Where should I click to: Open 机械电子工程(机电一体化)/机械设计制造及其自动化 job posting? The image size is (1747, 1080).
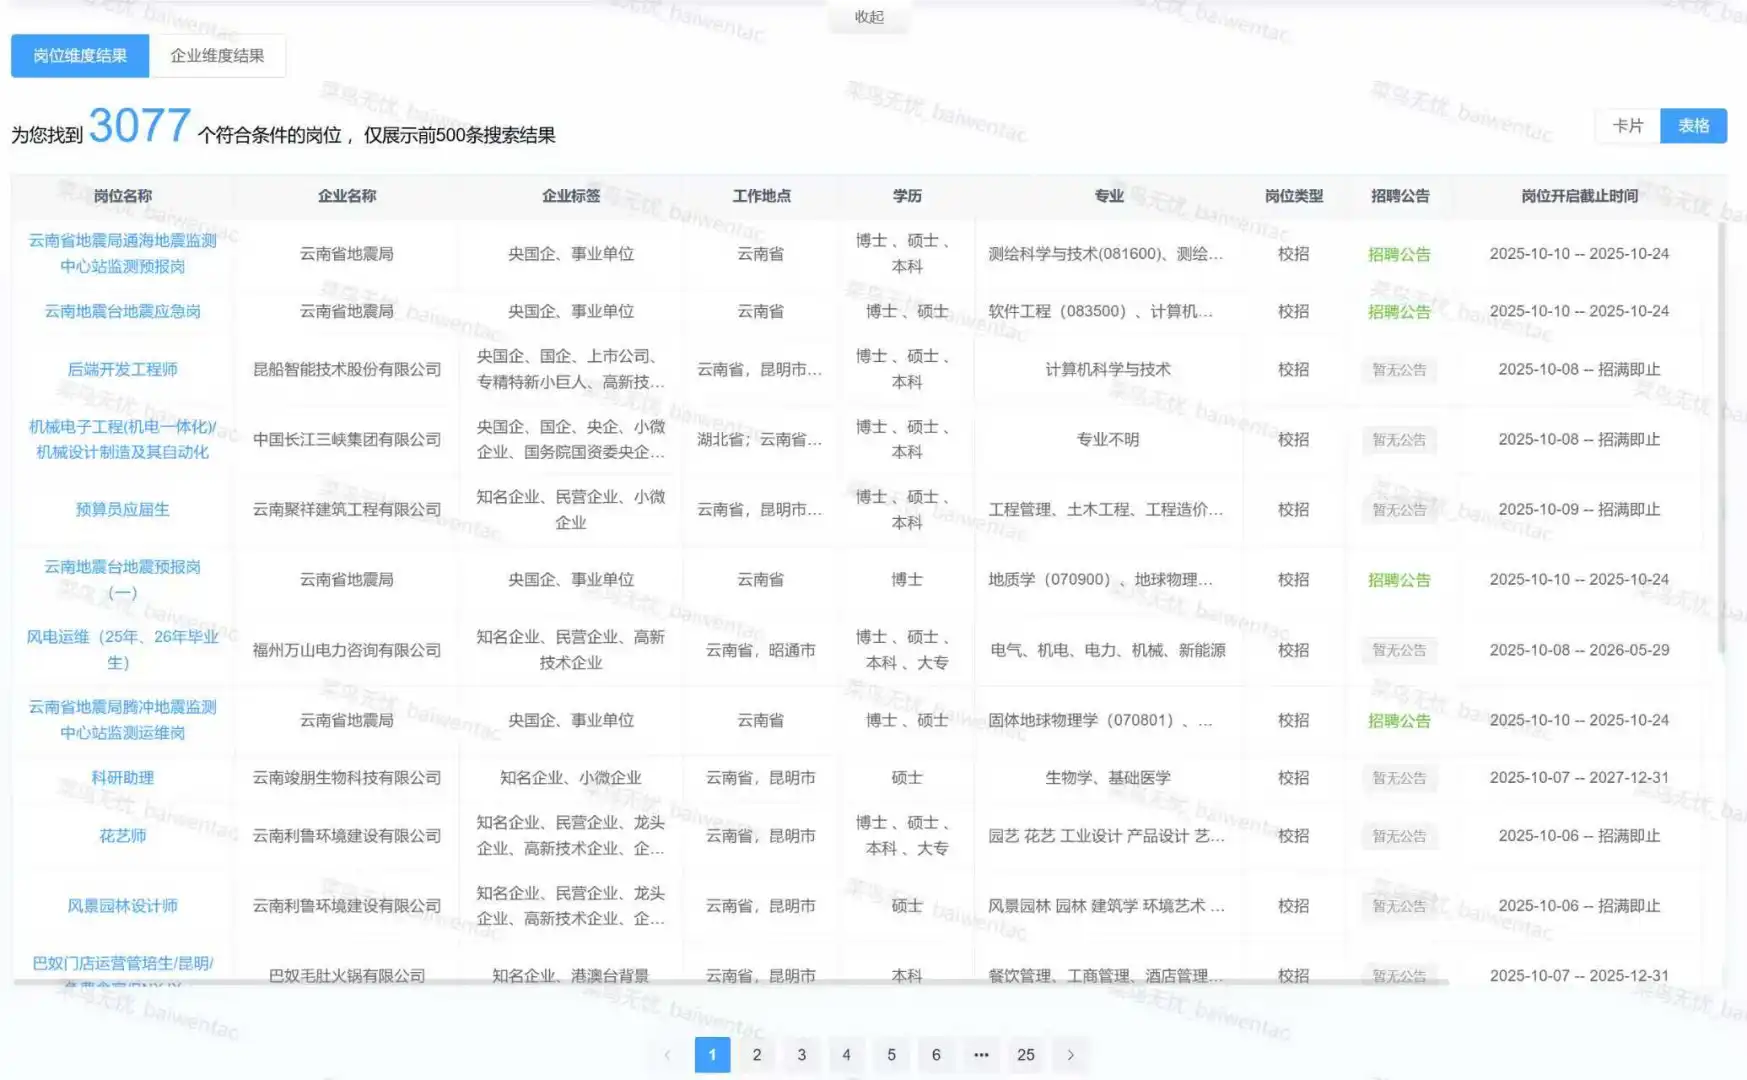[122, 440]
